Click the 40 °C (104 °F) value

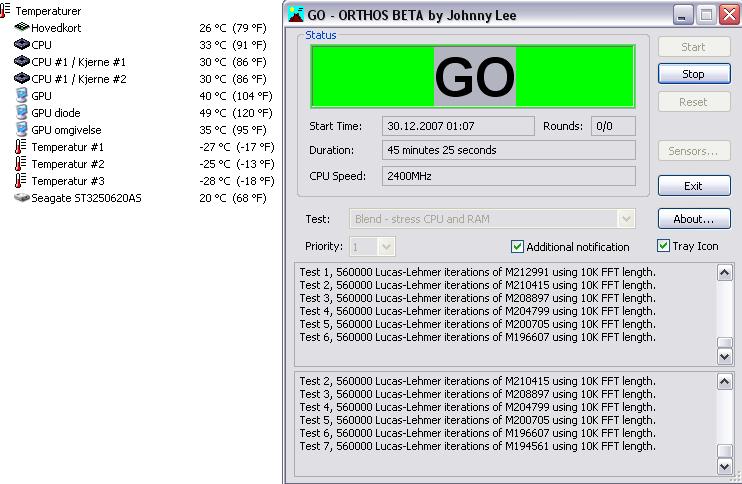click(236, 96)
